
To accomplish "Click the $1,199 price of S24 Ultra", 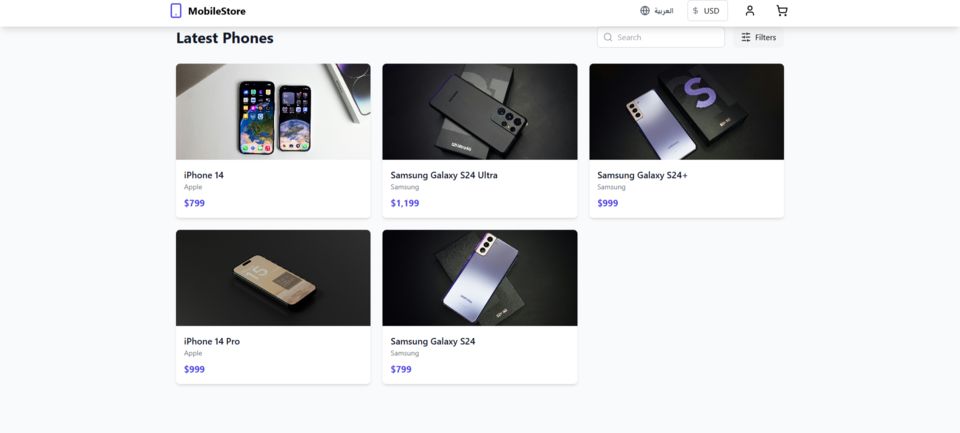I will point(405,203).
